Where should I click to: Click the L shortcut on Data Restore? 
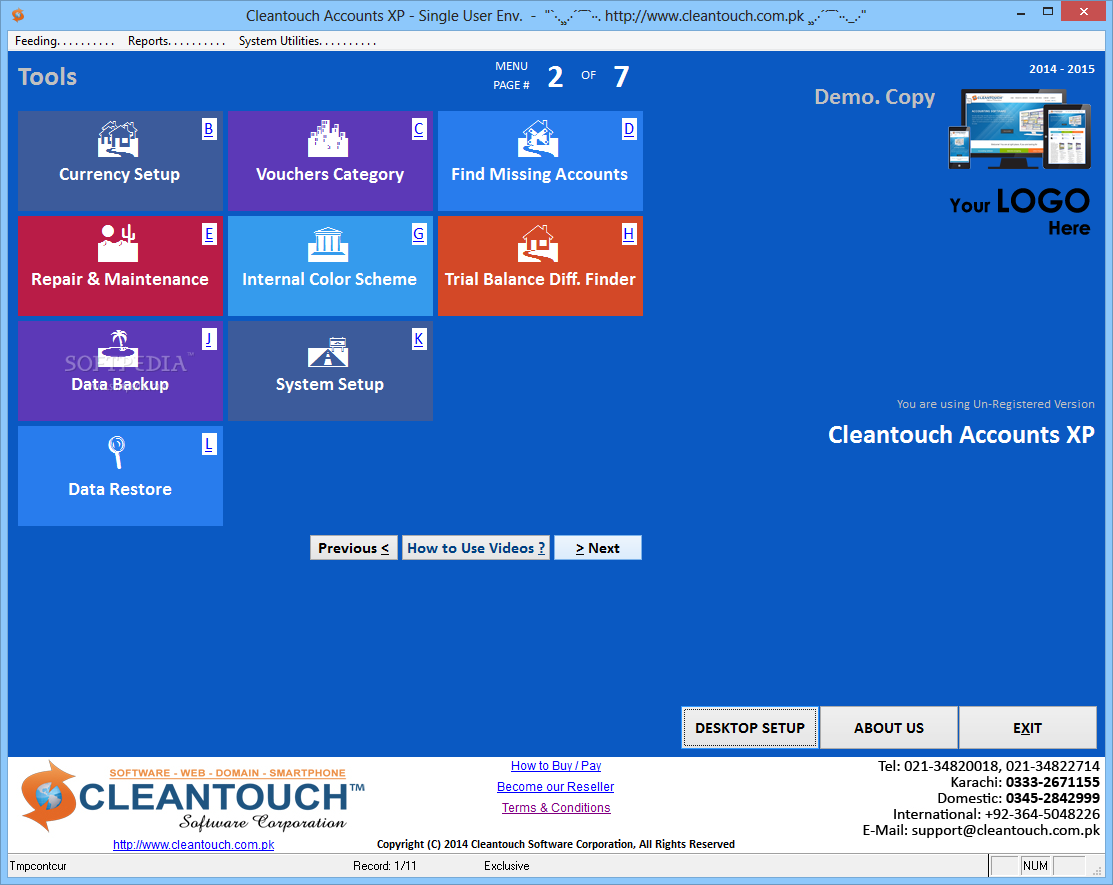[x=209, y=444]
